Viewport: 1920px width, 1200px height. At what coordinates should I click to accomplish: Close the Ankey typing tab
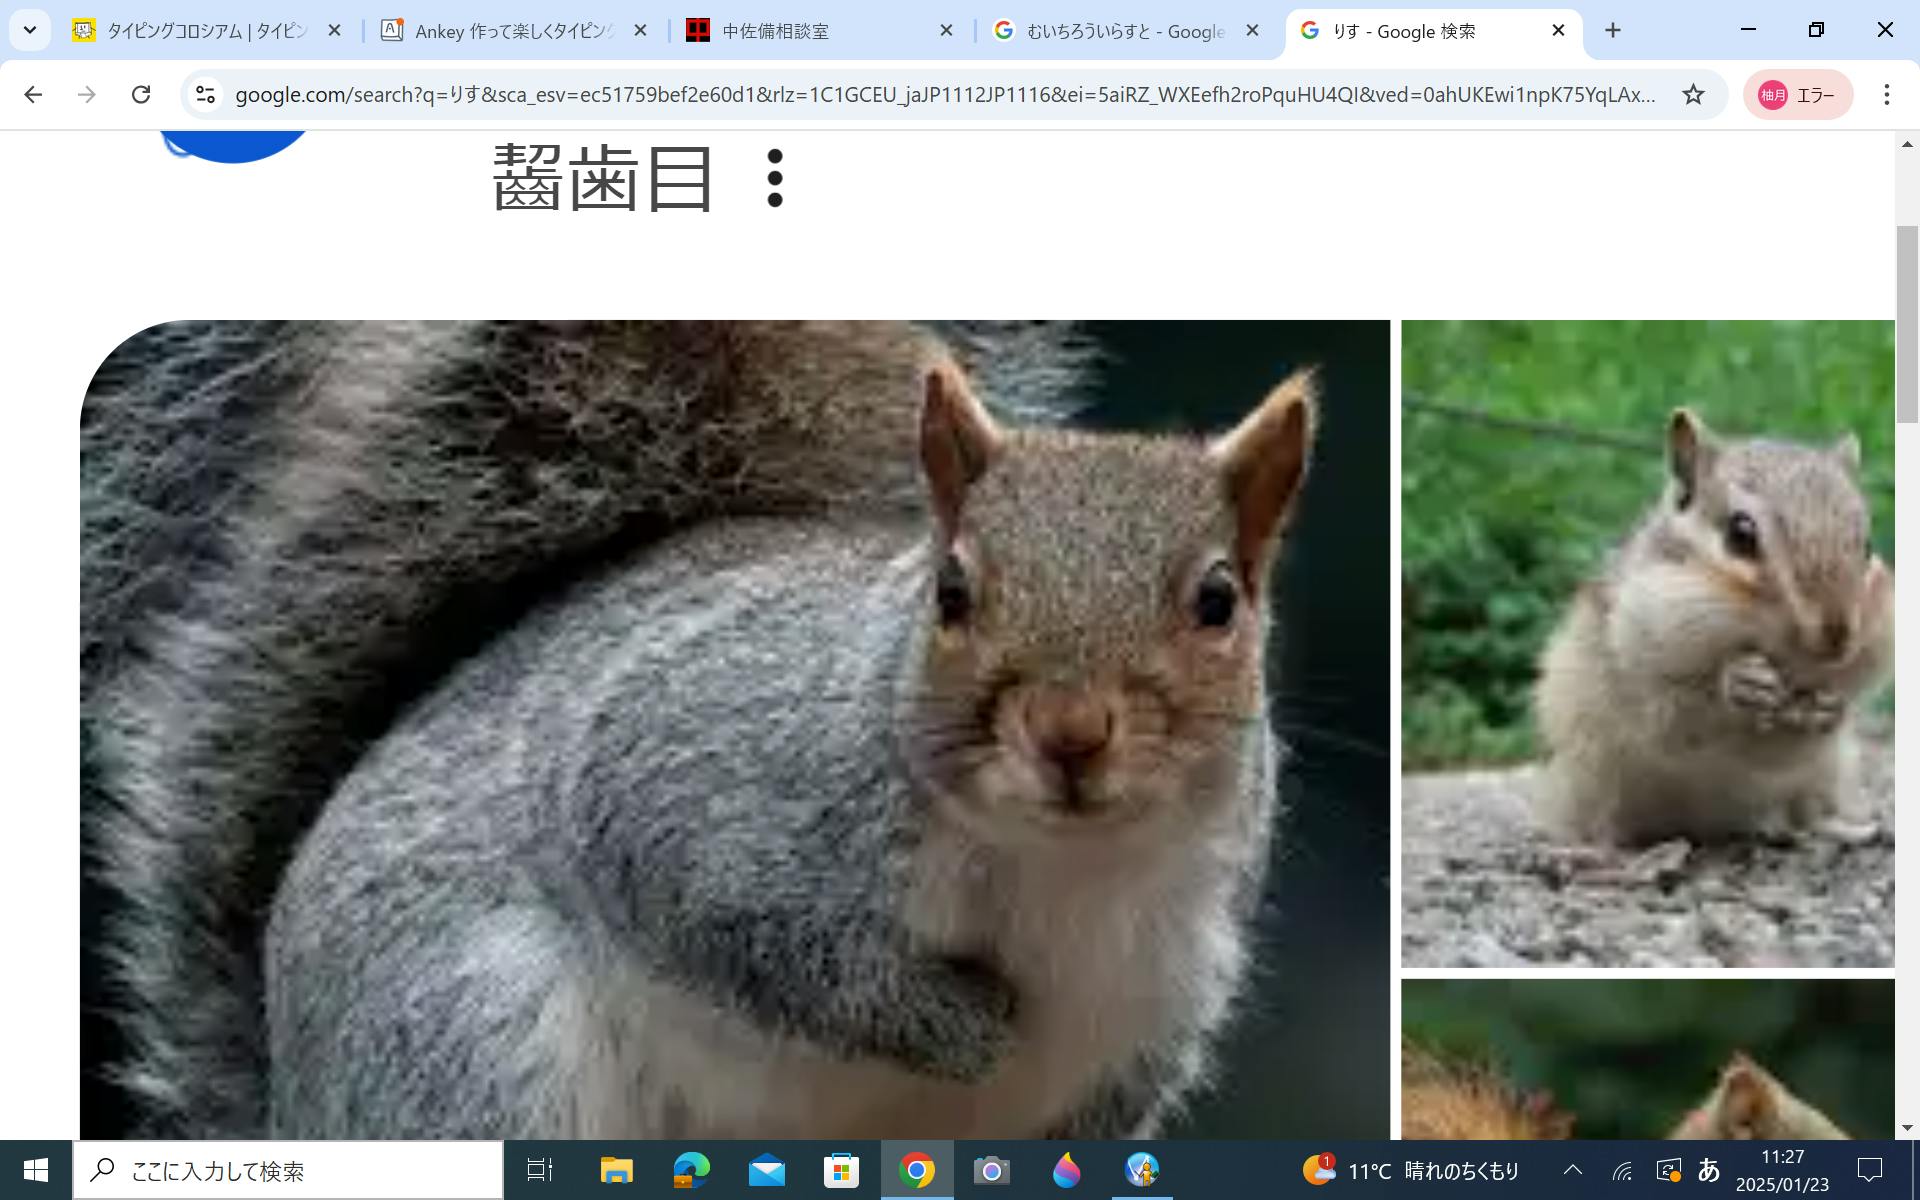[640, 31]
